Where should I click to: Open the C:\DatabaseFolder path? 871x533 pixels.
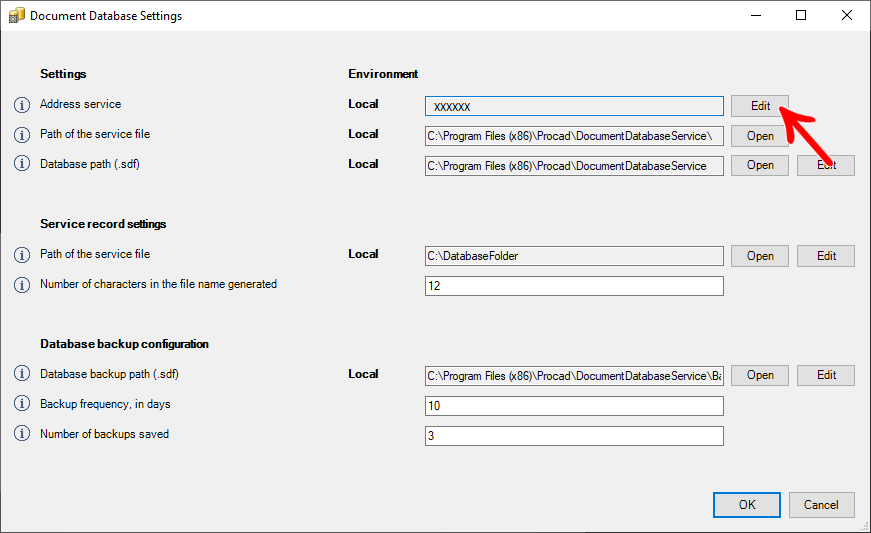tap(759, 255)
